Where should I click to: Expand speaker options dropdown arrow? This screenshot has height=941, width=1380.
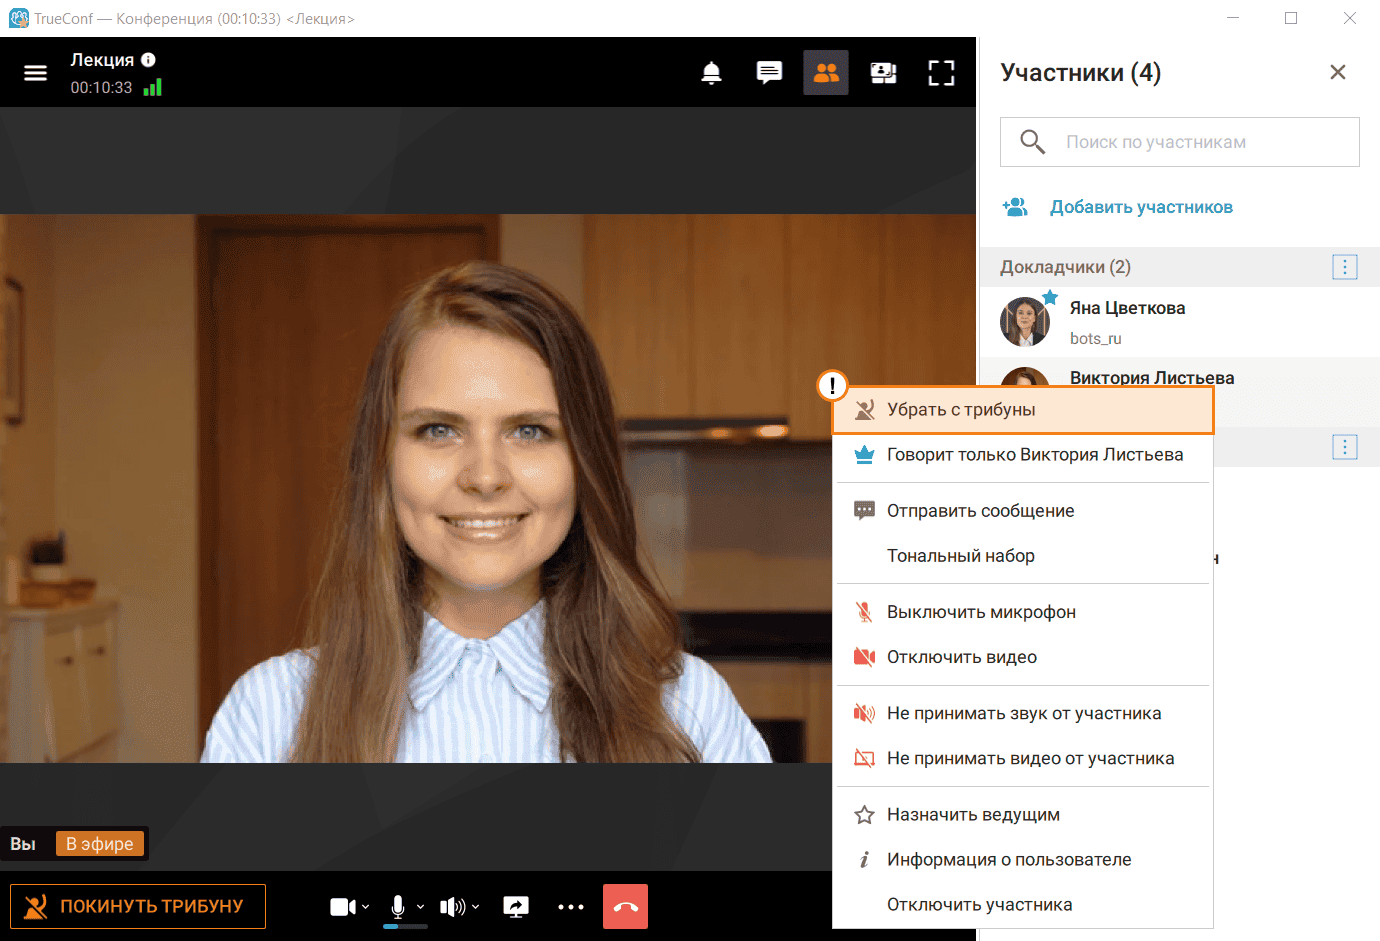tap(476, 907)
